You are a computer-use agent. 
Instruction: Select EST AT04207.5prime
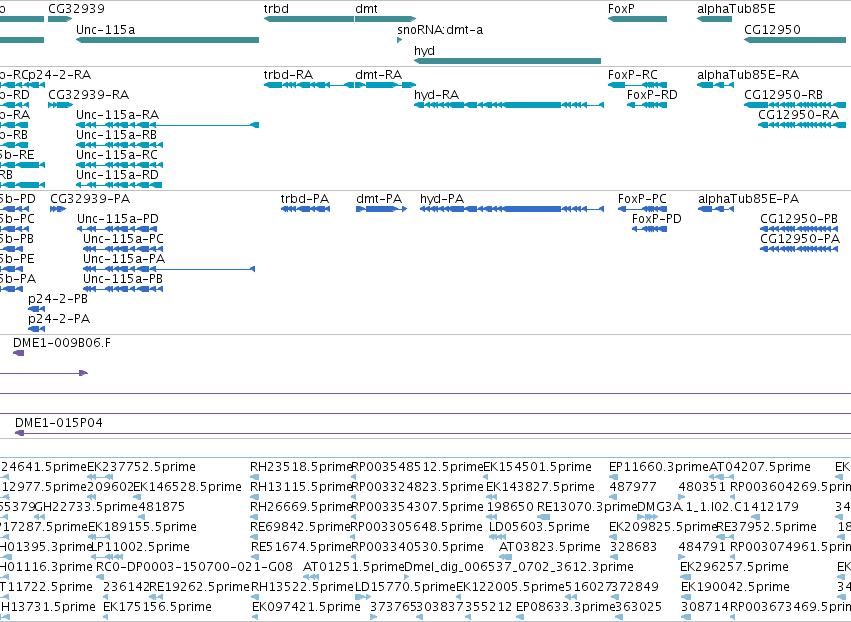click(760, 467)
